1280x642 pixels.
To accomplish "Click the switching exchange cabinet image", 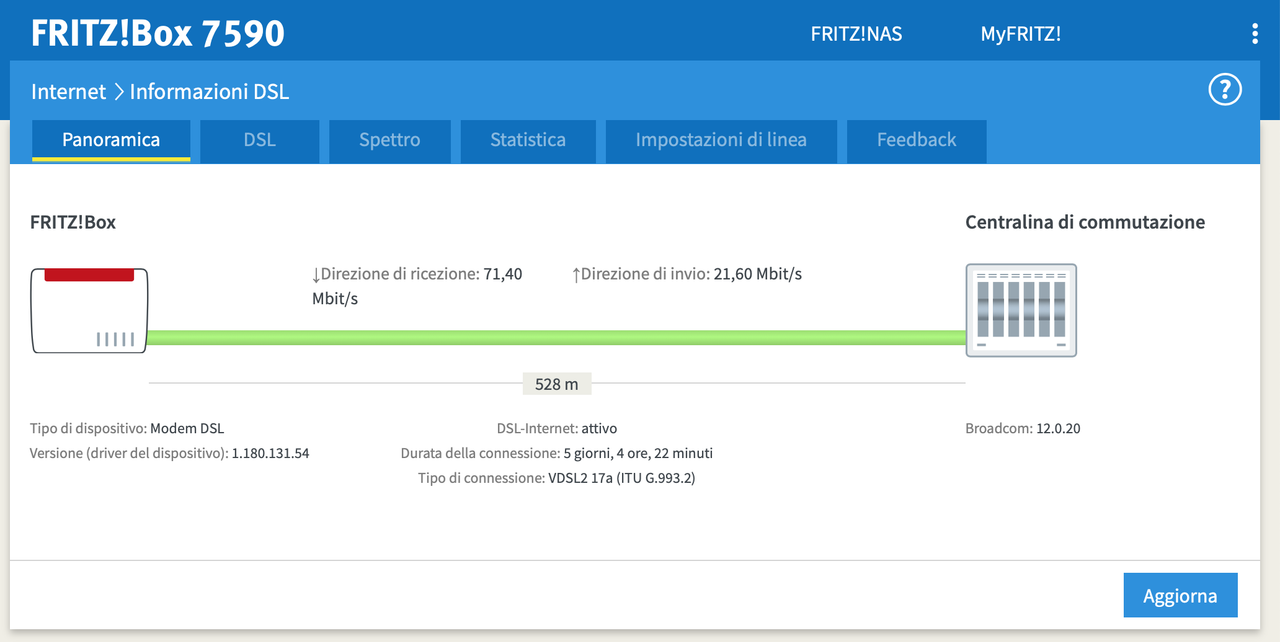I will [1021, 310].
